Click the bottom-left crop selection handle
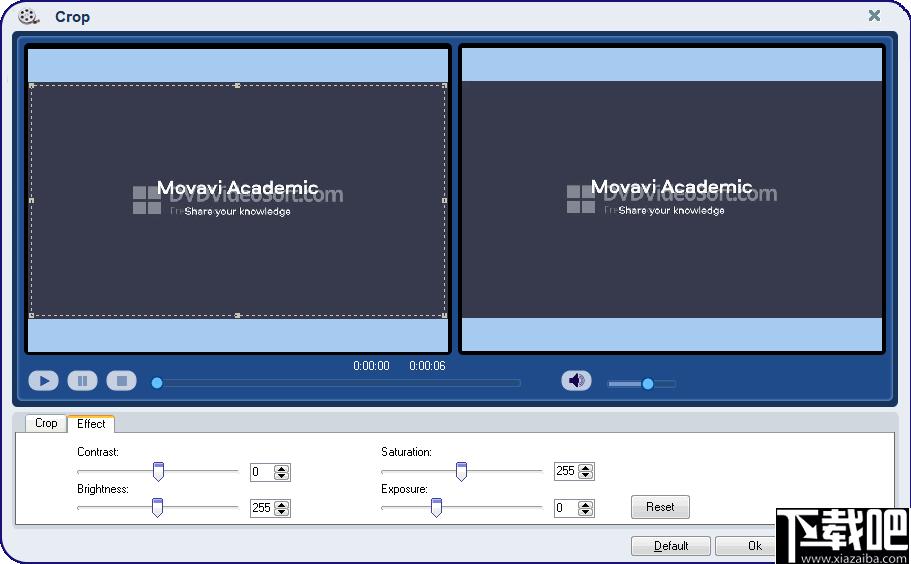 32,315
